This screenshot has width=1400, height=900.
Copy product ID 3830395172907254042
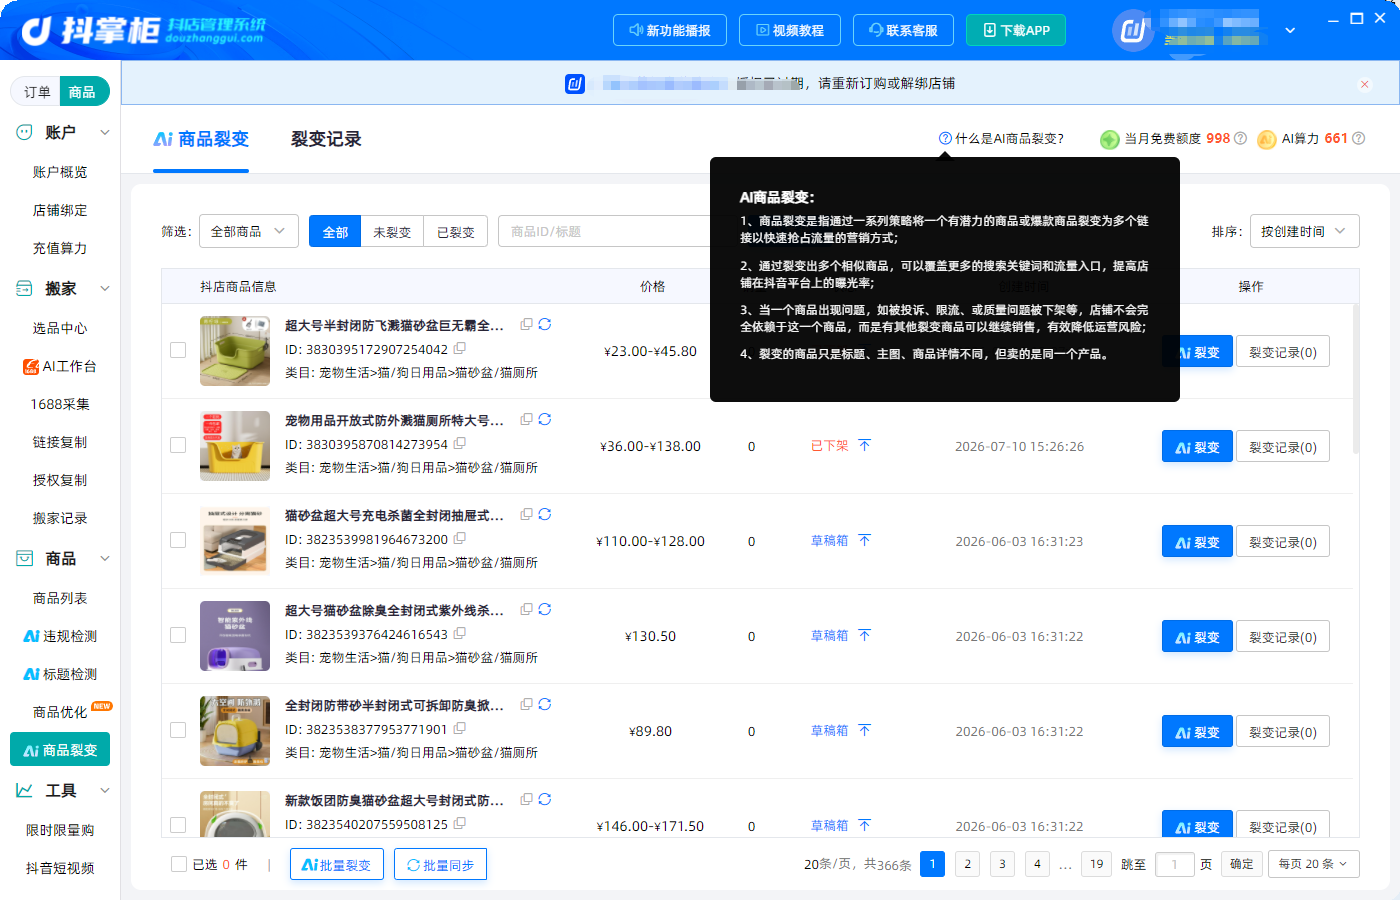(x=460, y=349)
